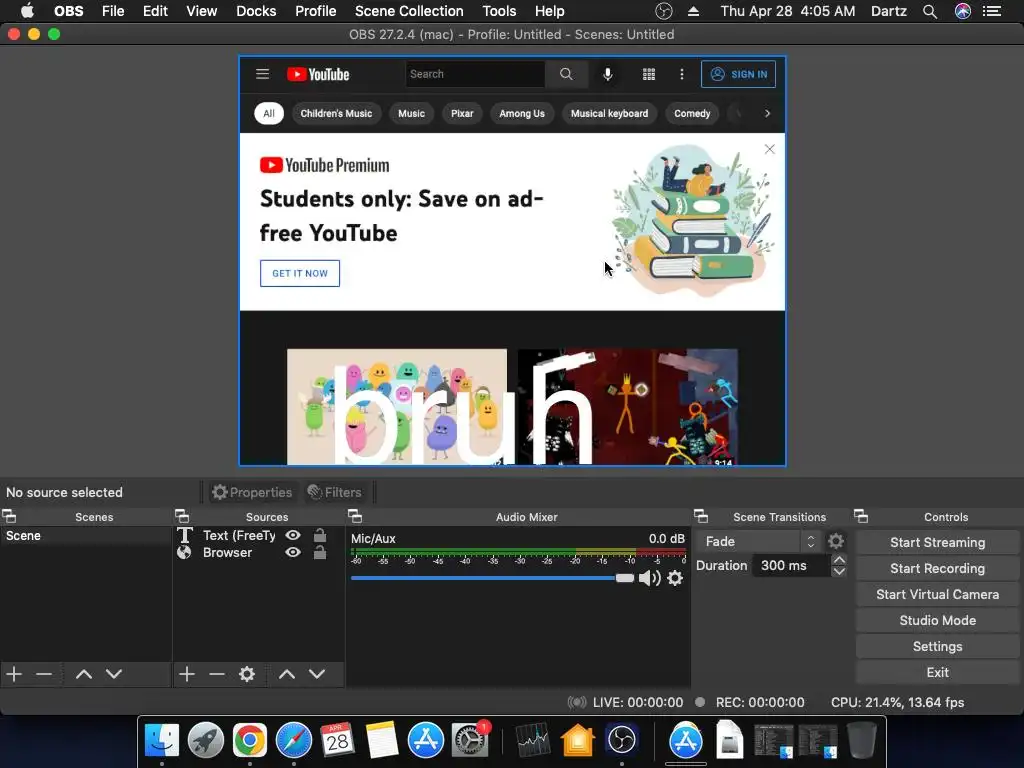
Task: Open the Edit menu
Action: tap(155, 11)
